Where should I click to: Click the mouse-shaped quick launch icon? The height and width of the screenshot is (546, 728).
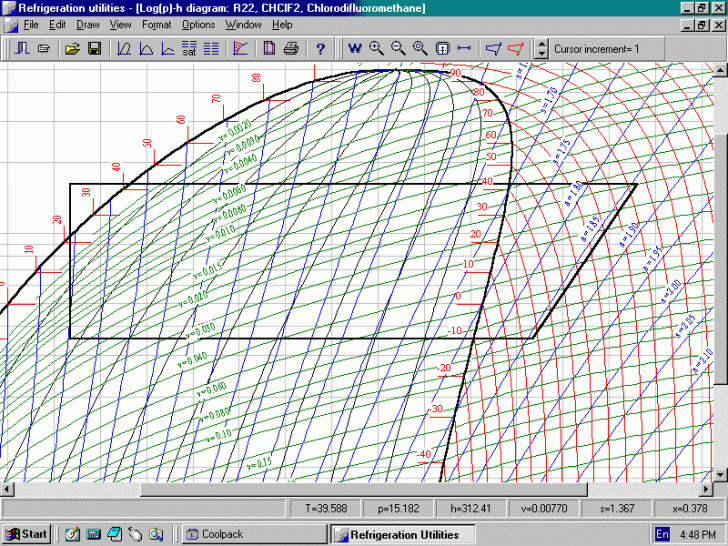135,534
